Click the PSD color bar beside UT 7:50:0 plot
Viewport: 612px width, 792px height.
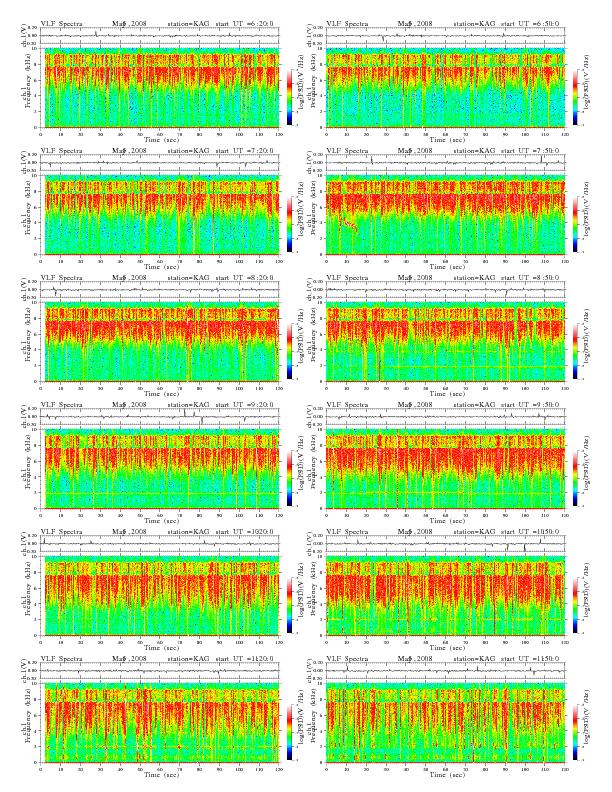pos(576,224)
